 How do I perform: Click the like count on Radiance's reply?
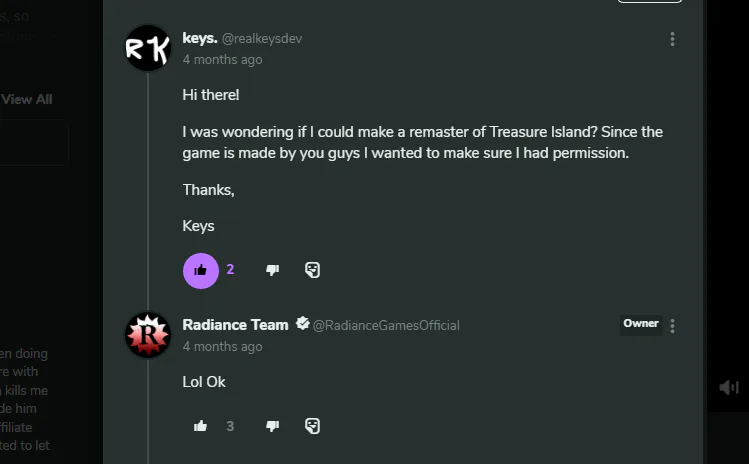230,426
